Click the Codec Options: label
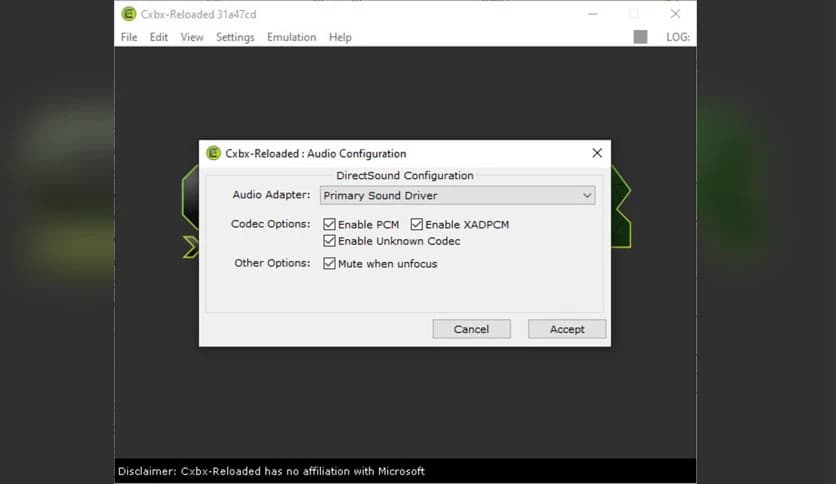Viewport: 836px width, 484px height. (270, 224)
